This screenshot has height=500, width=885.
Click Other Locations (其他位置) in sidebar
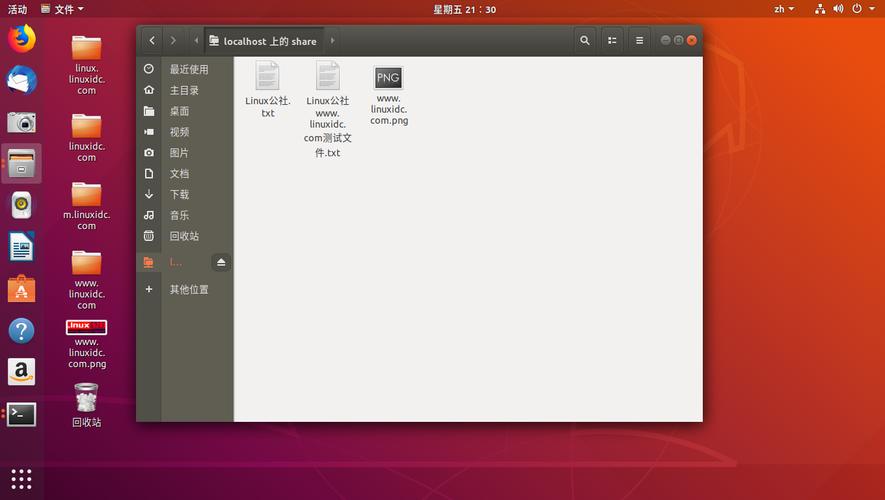click(188, 289)
